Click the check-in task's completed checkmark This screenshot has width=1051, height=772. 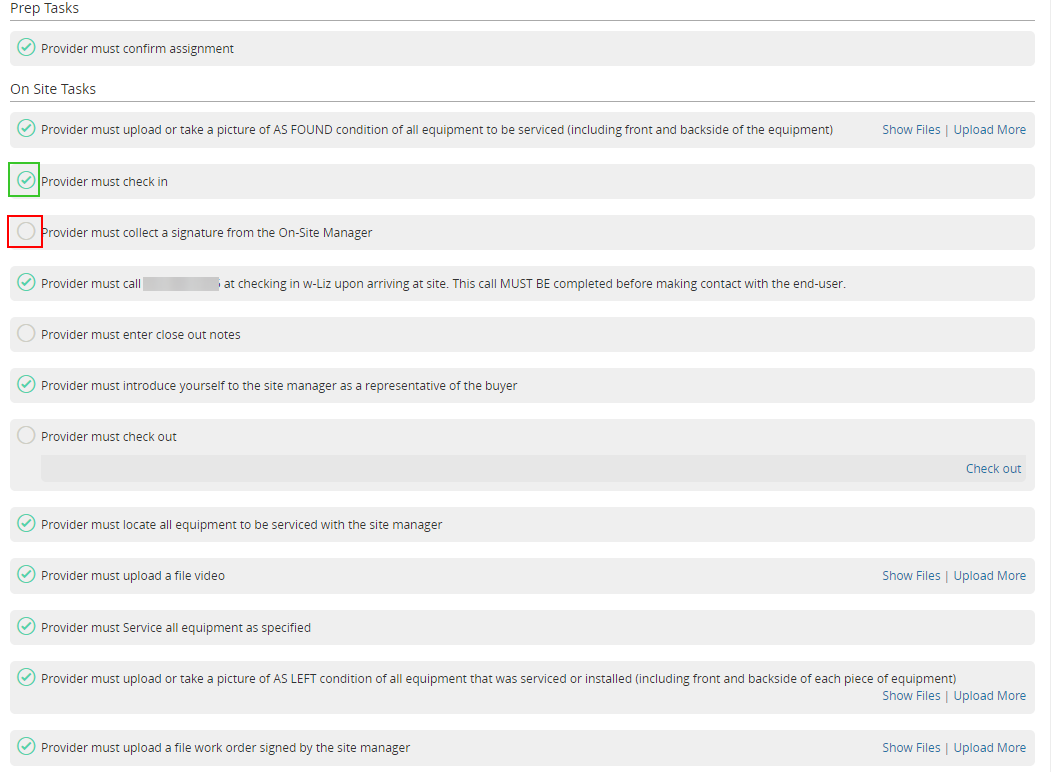25,181
